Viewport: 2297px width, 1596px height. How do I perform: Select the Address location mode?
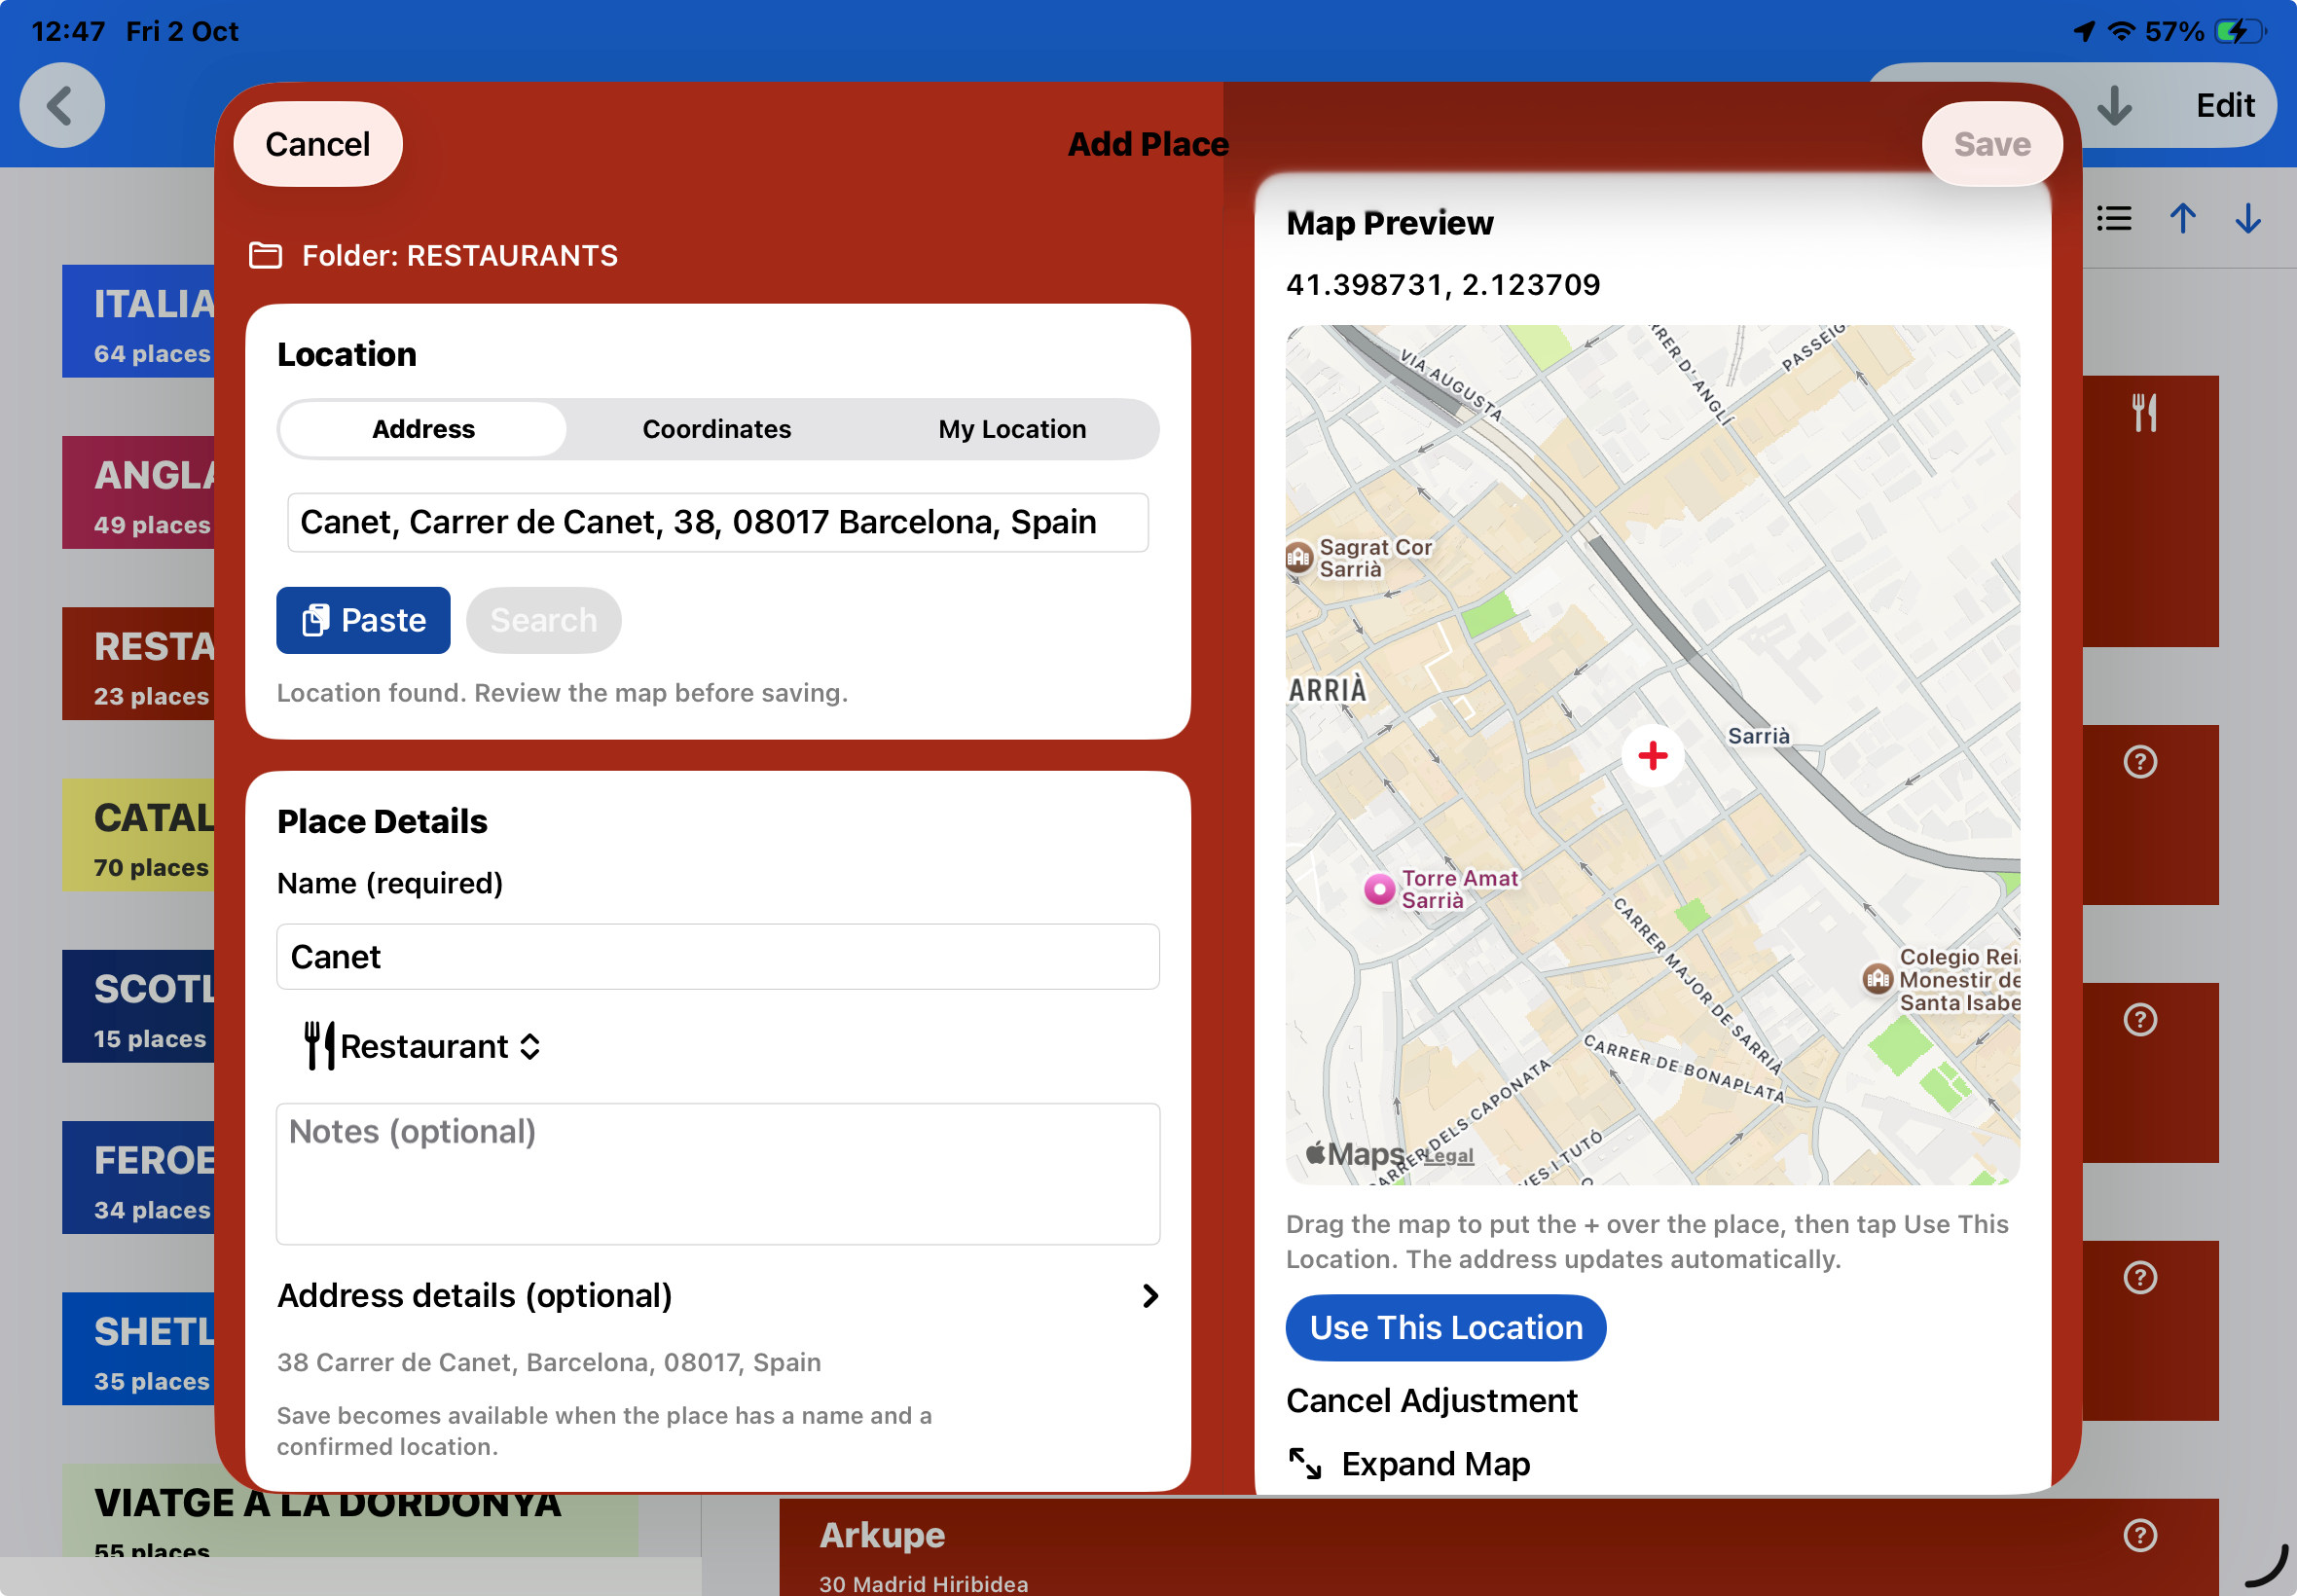(423, 429)
